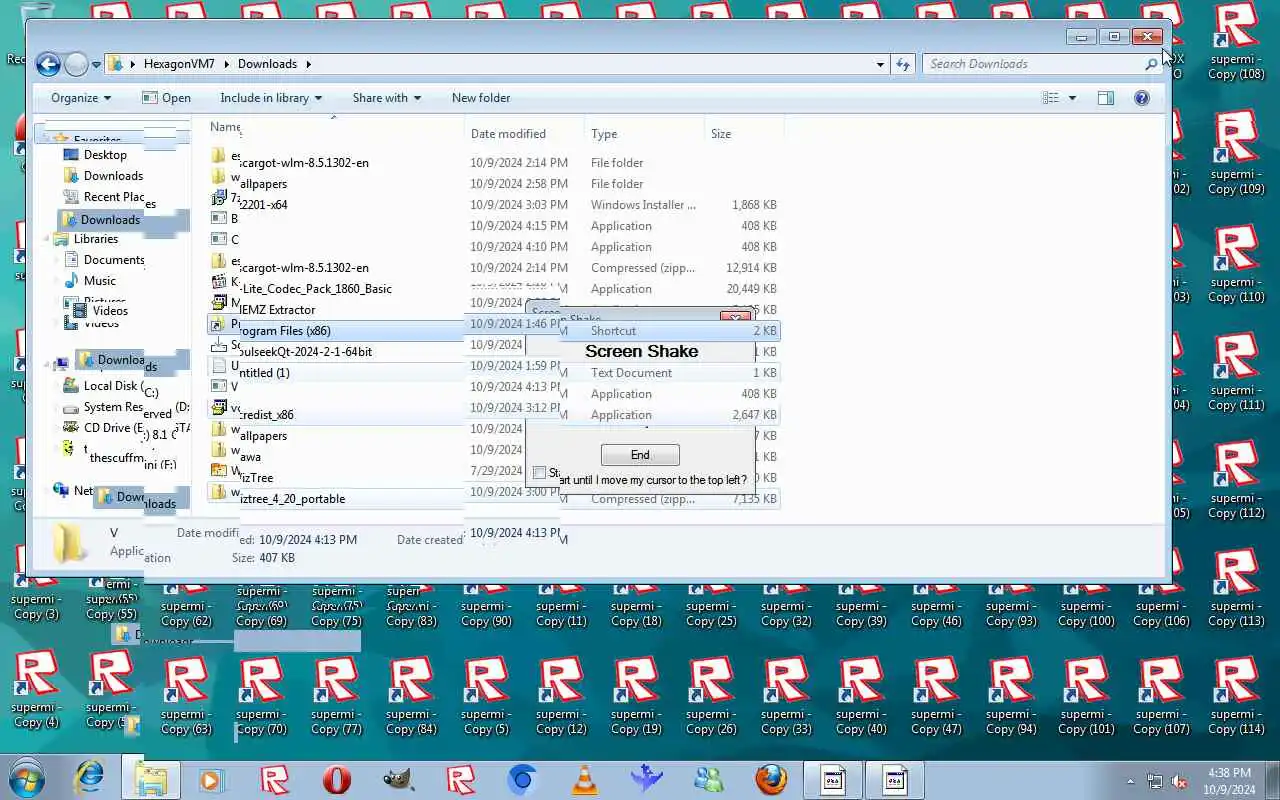Image resolution: width=1280 pixels, height=800 pixels.
Task: Open Documents under Libraries
Action: click(114, 260)
